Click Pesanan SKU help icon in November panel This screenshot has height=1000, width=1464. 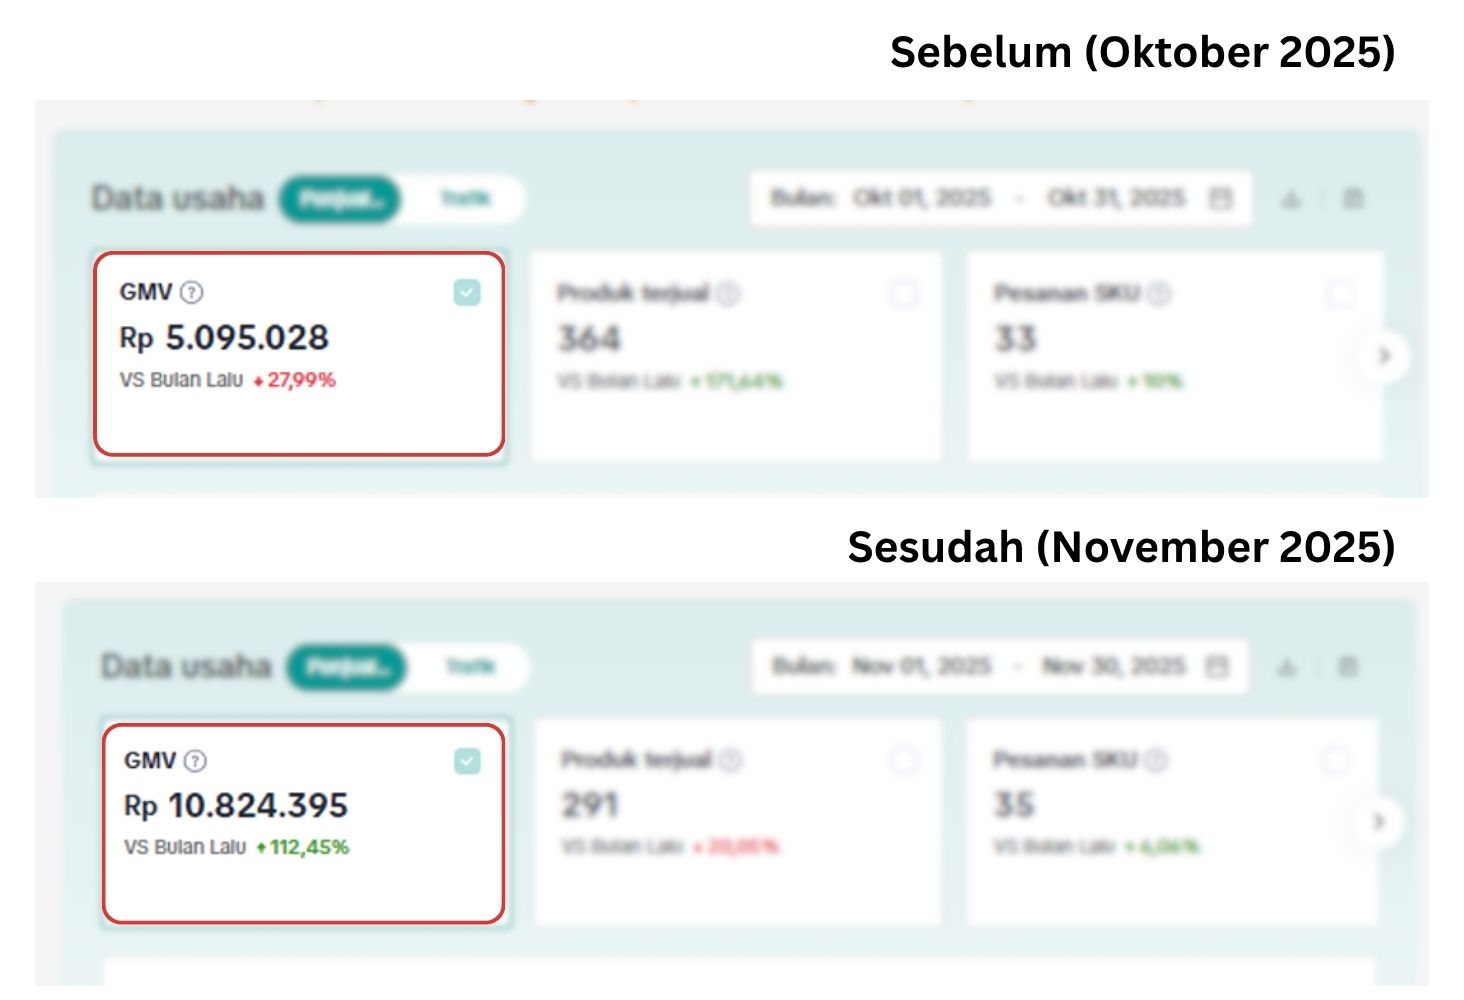pyautogui.click(x=1156, y=760)
